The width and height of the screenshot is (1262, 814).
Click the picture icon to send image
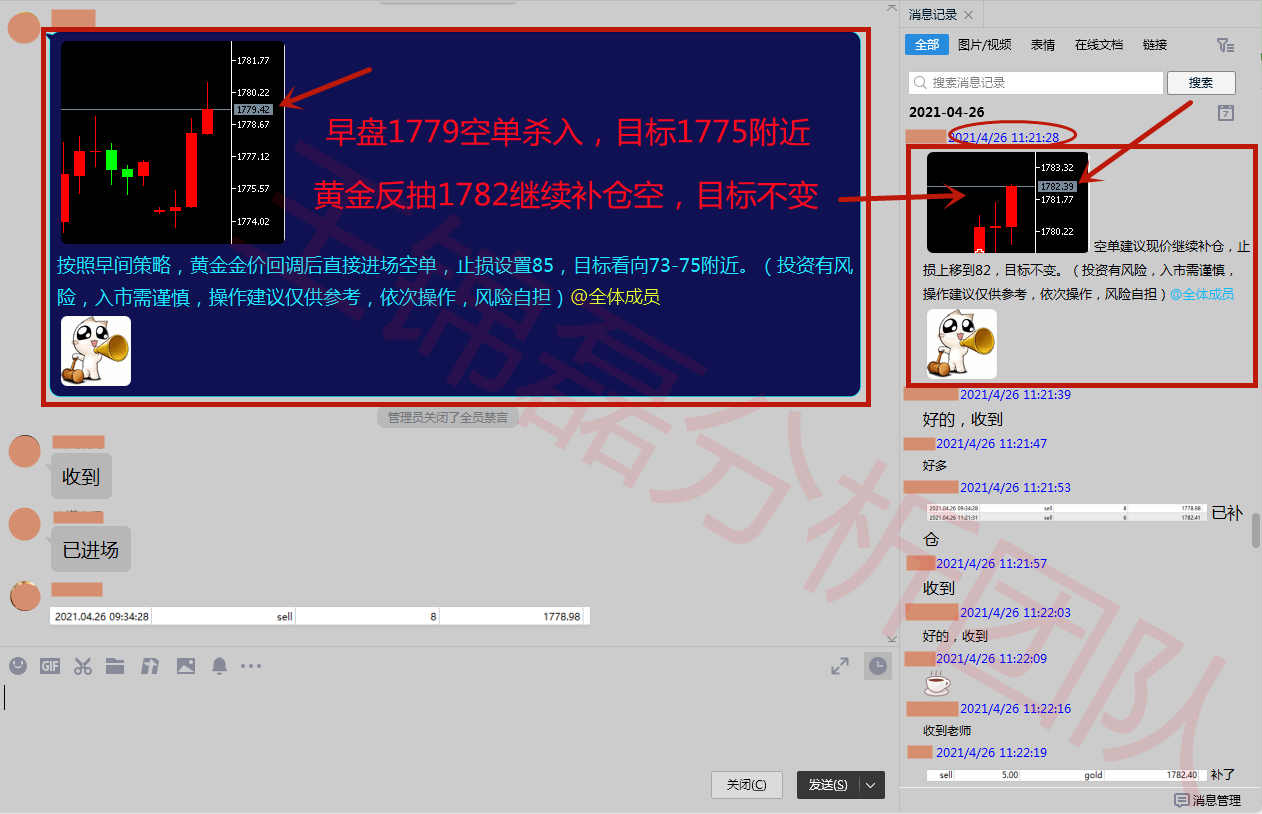[185, 666]
